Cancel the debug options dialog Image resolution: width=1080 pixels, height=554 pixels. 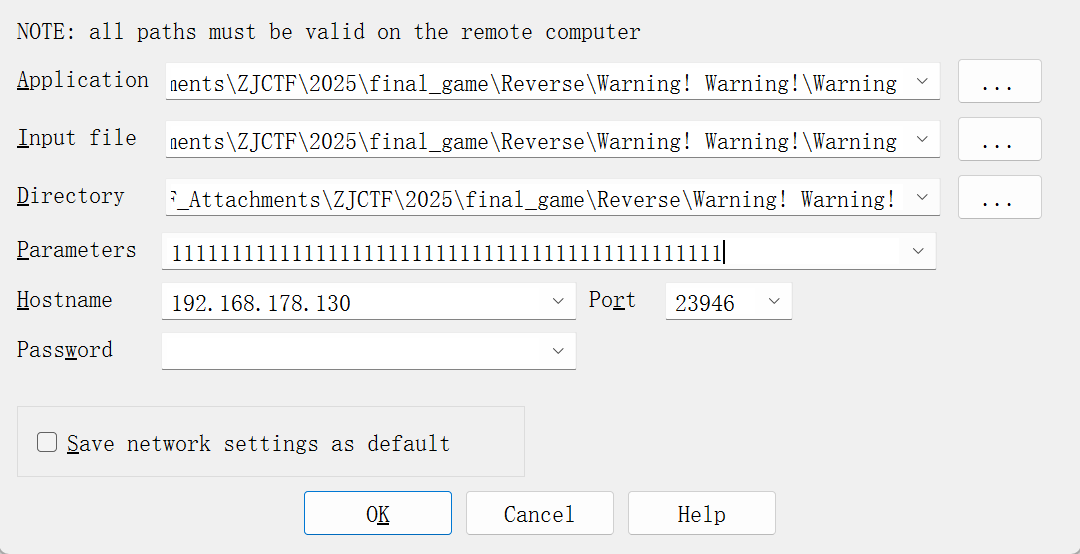[x=539, y=514]
